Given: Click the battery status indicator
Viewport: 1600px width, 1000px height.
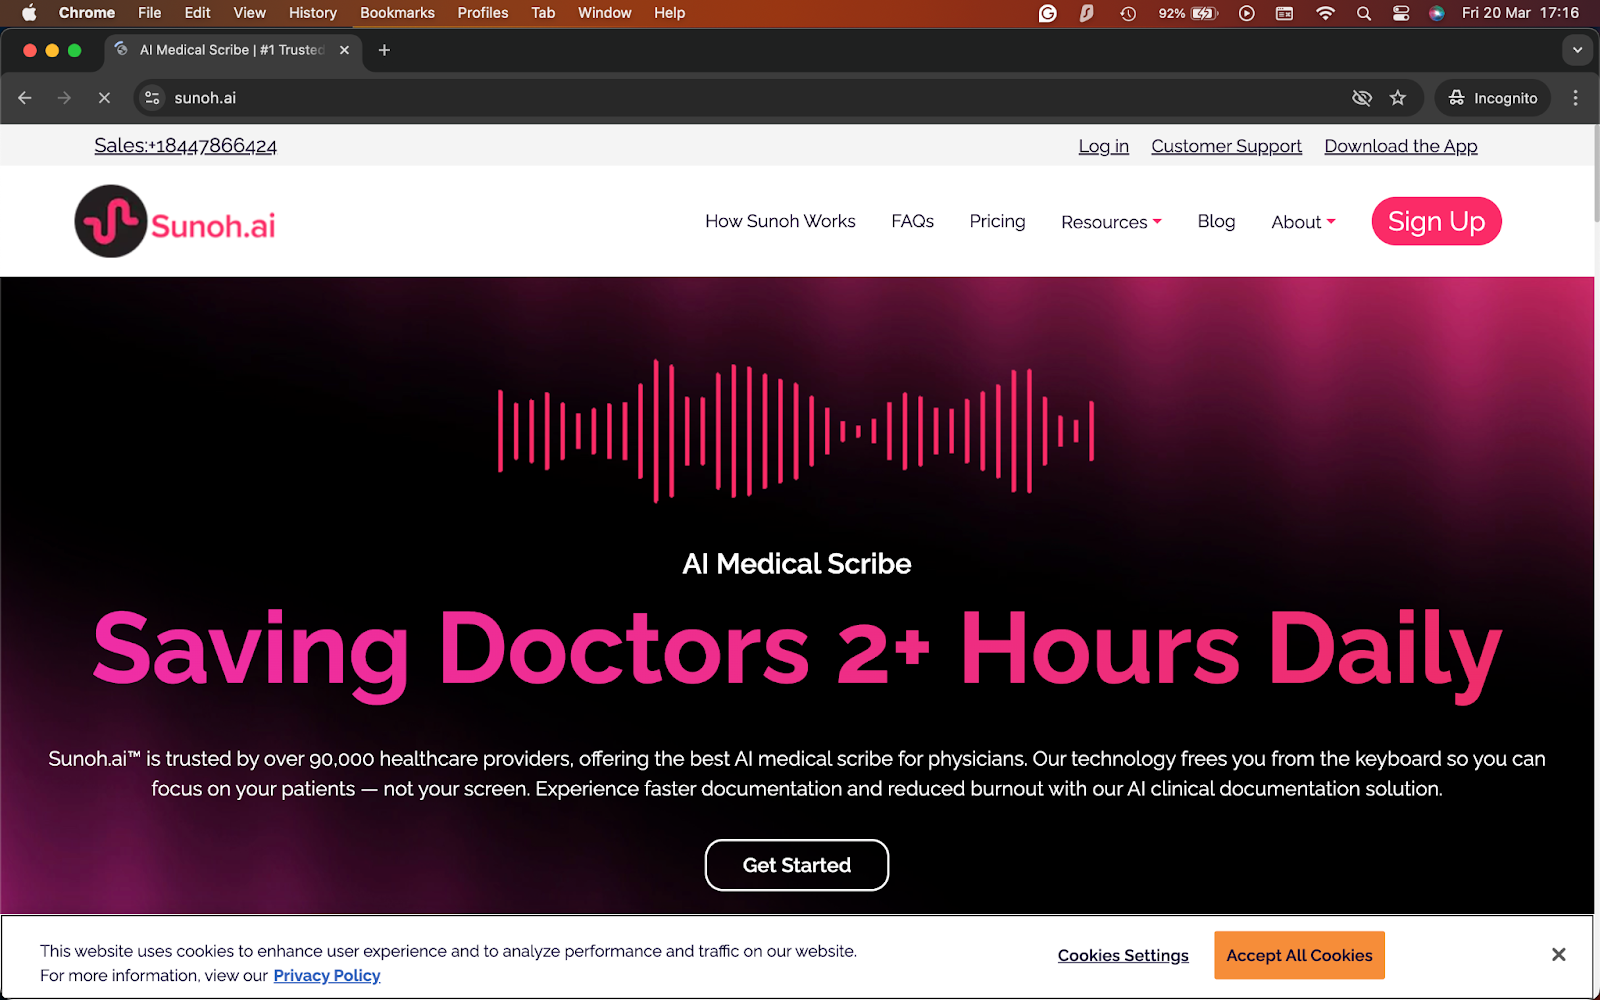Looking at the screenshot, I should [1188, 13].
